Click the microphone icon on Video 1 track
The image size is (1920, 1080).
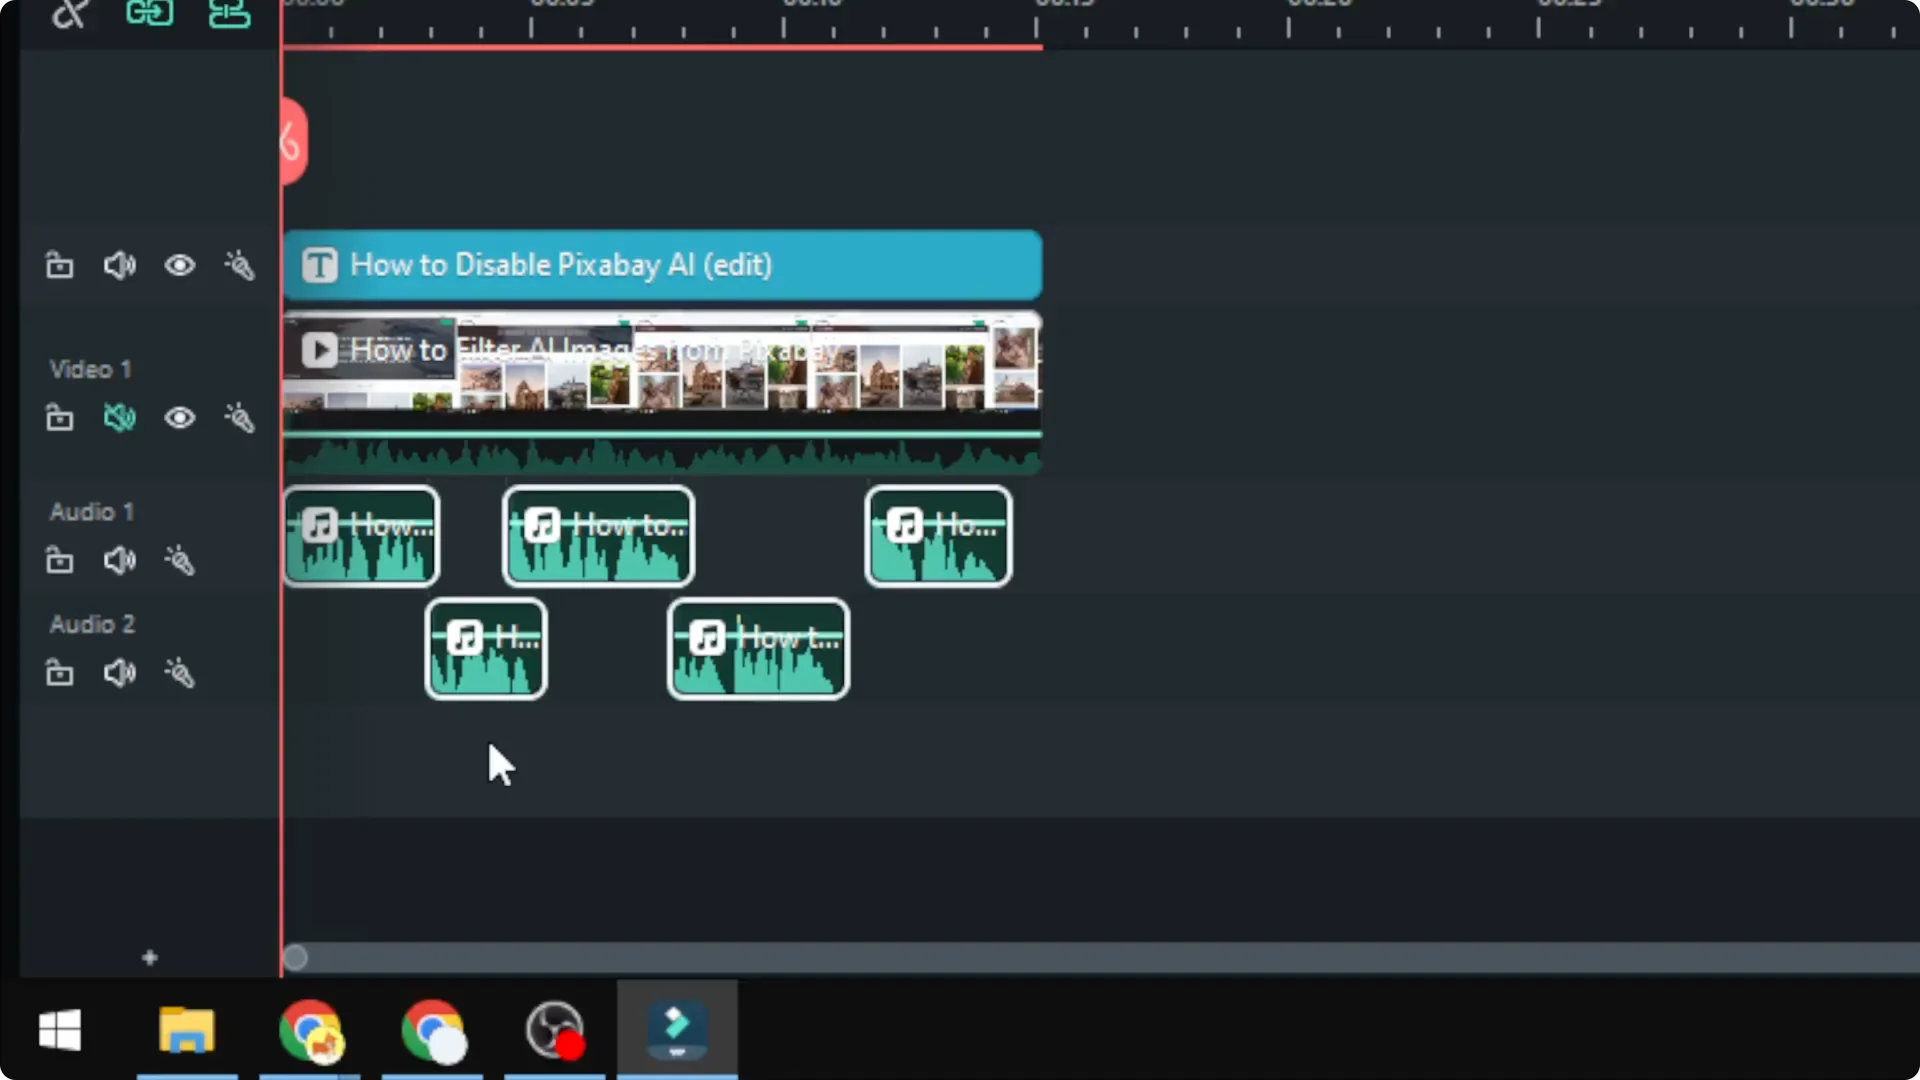(240, 418)
